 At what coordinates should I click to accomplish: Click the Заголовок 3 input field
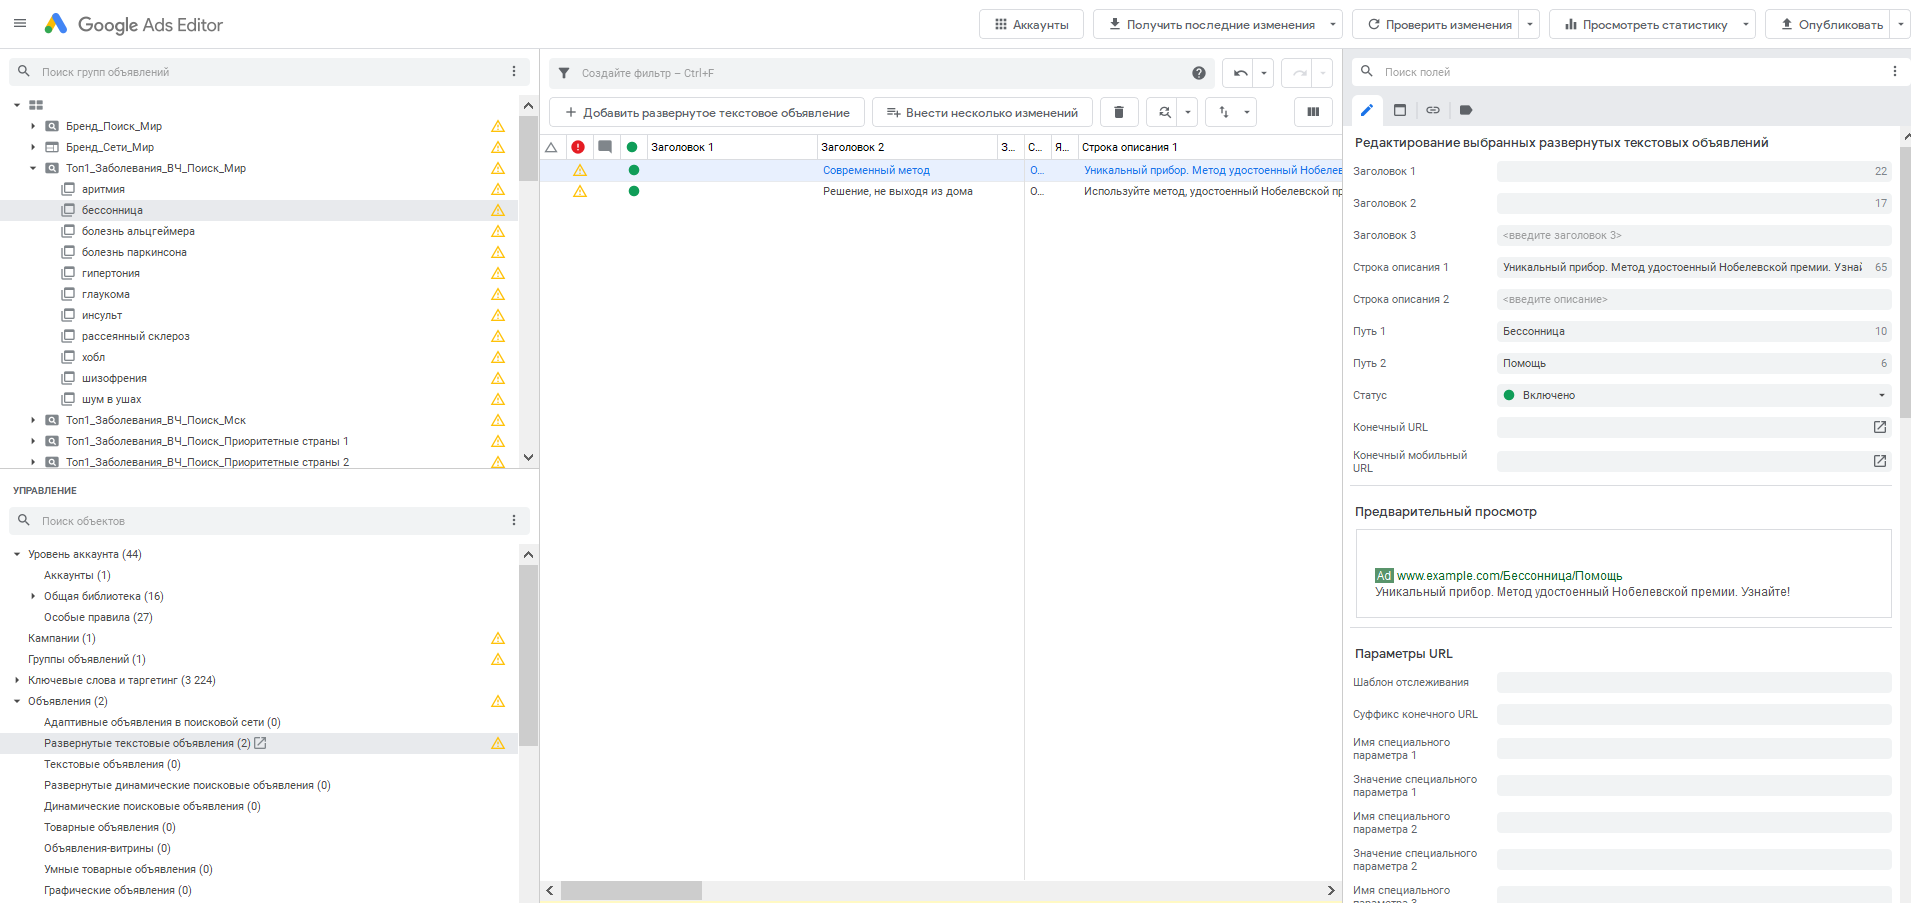[1693, 236]
